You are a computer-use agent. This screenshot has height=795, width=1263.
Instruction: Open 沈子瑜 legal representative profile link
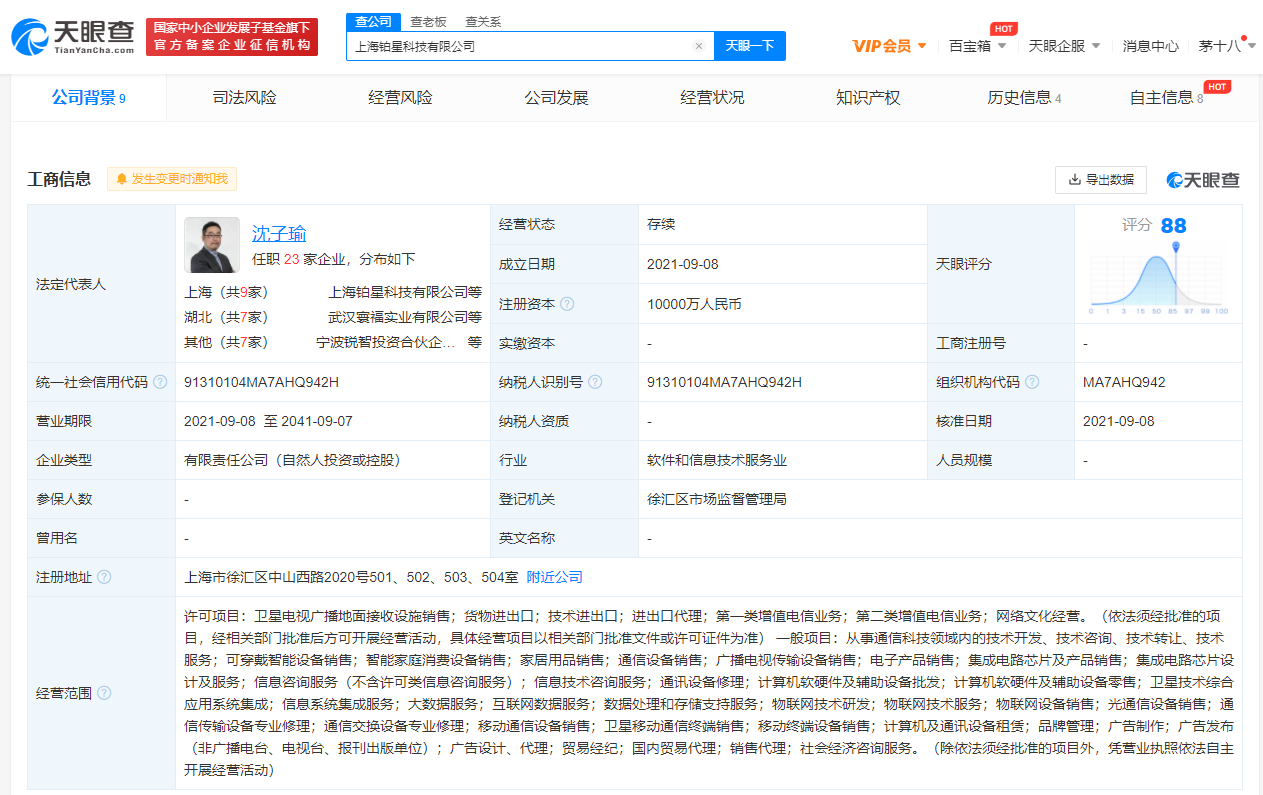[279, 234]
